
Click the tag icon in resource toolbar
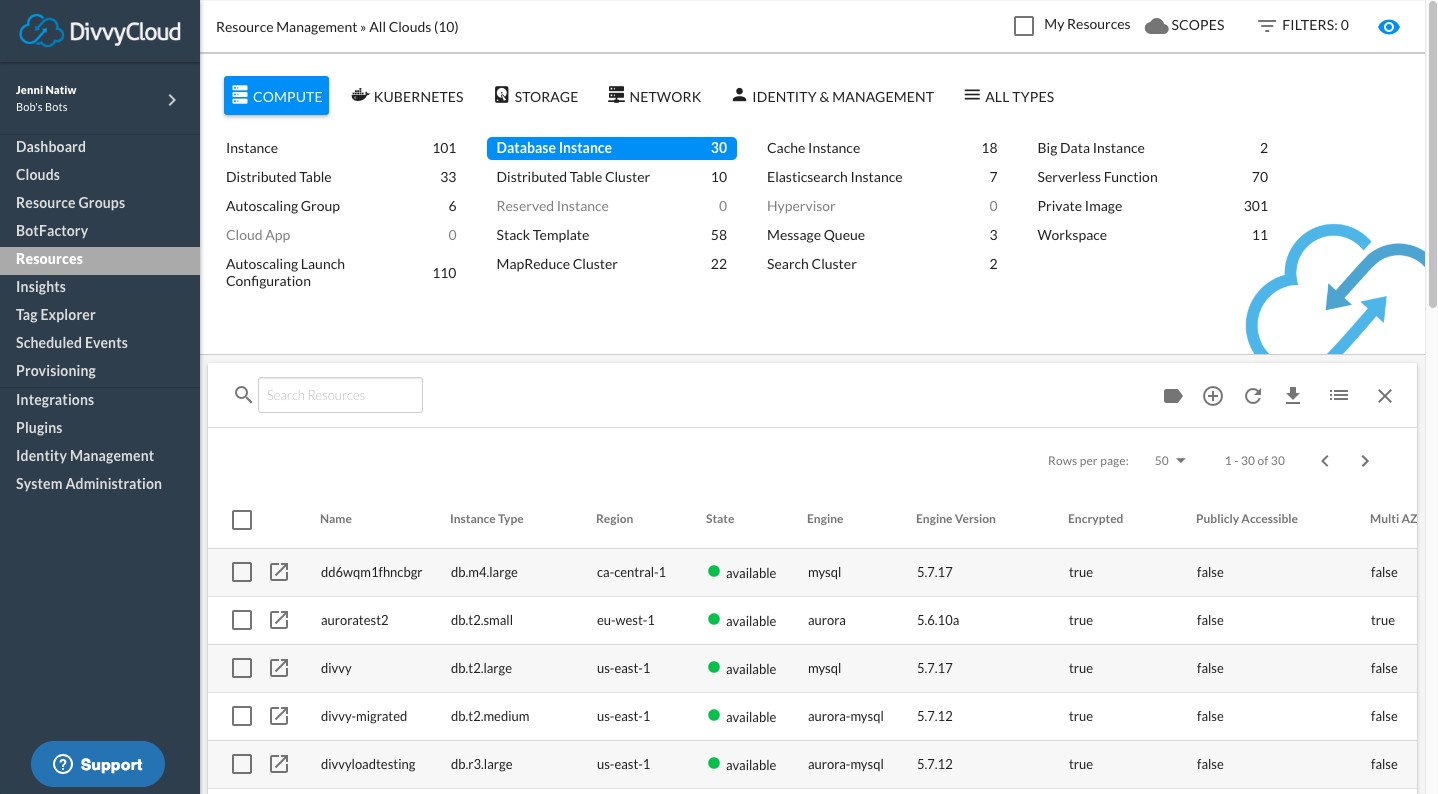click(1173, 396)
